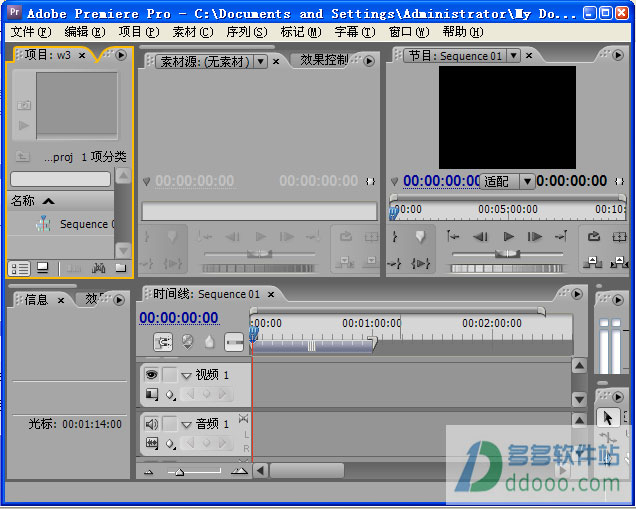Click the project panel search field
This screenshot has width=636, height=509.
coord(60,179)
